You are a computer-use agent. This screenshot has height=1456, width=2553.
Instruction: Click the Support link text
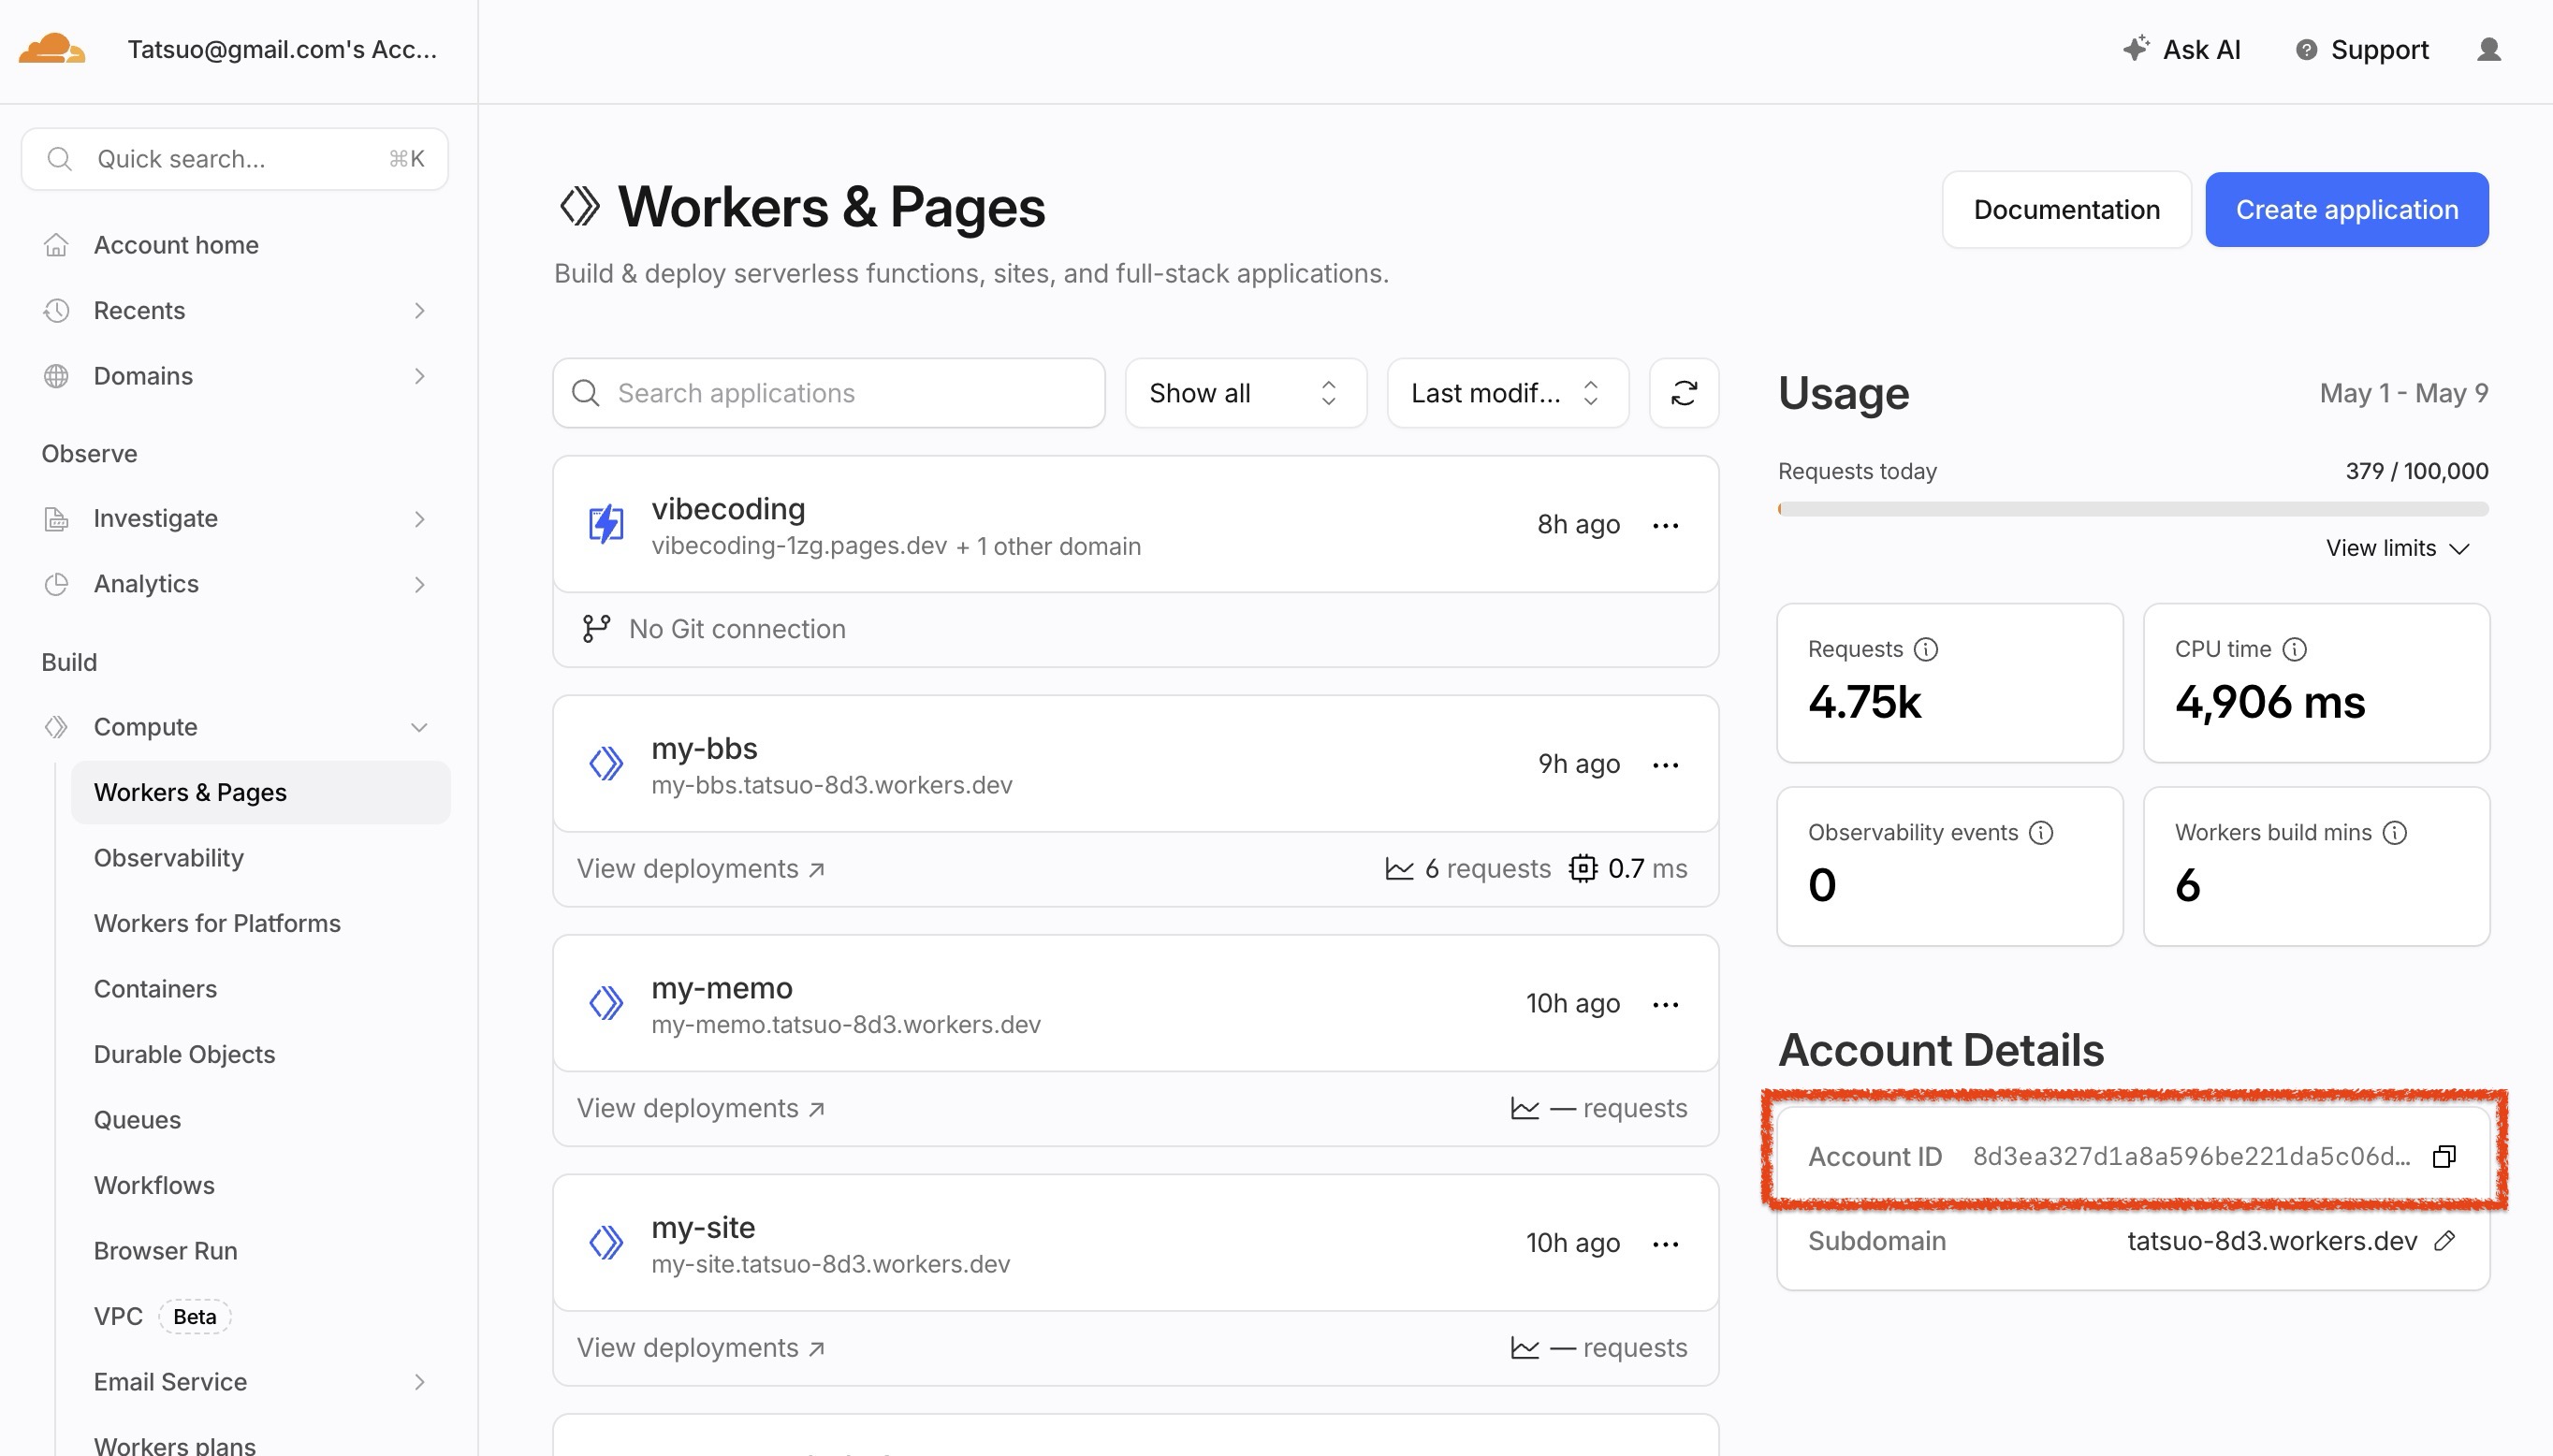pos(2379,50)
